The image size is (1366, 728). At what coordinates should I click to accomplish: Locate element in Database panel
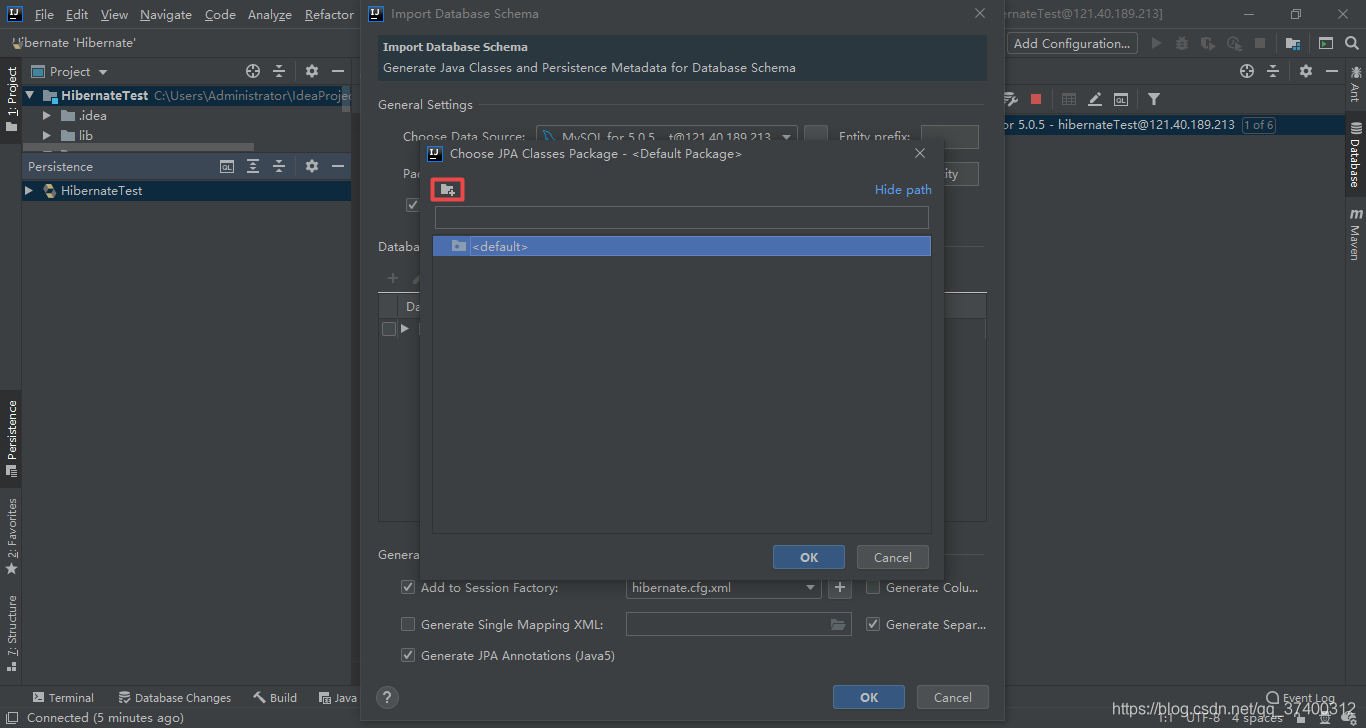point(1247,71)
